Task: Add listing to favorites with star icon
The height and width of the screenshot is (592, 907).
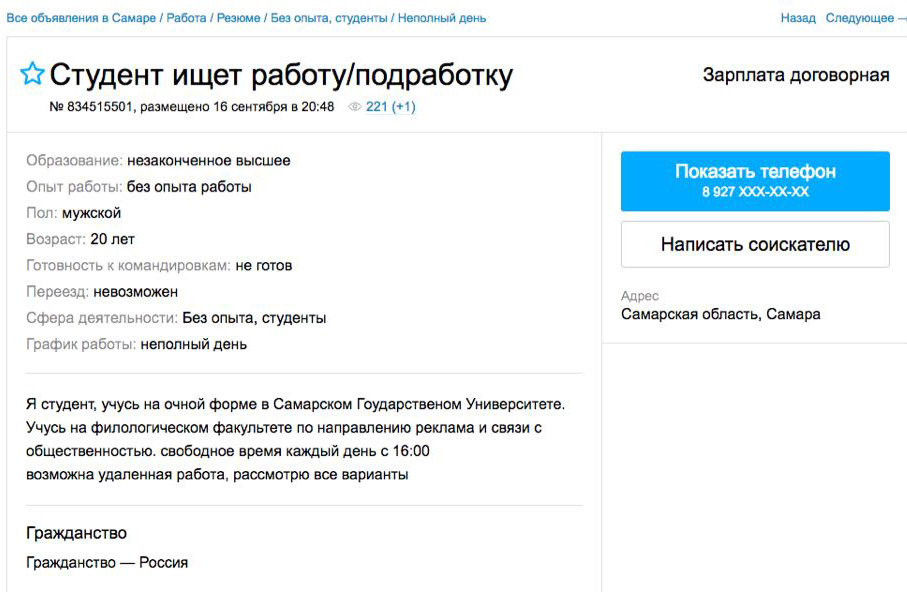Action: (32, 74)
